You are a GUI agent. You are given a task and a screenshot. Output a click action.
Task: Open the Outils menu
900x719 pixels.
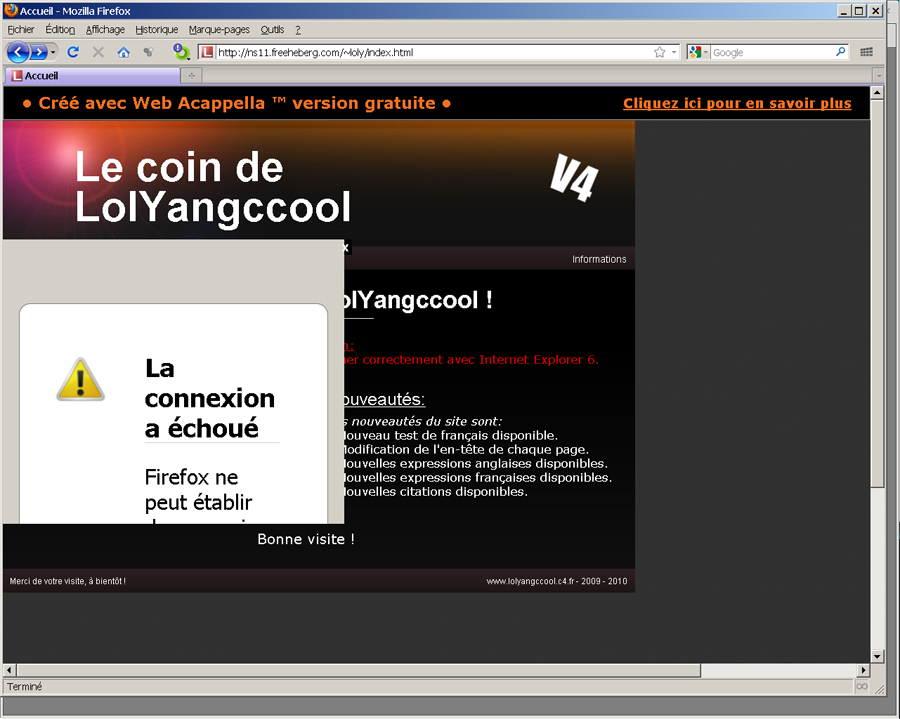pyautogui.click(x=272, y=29)
